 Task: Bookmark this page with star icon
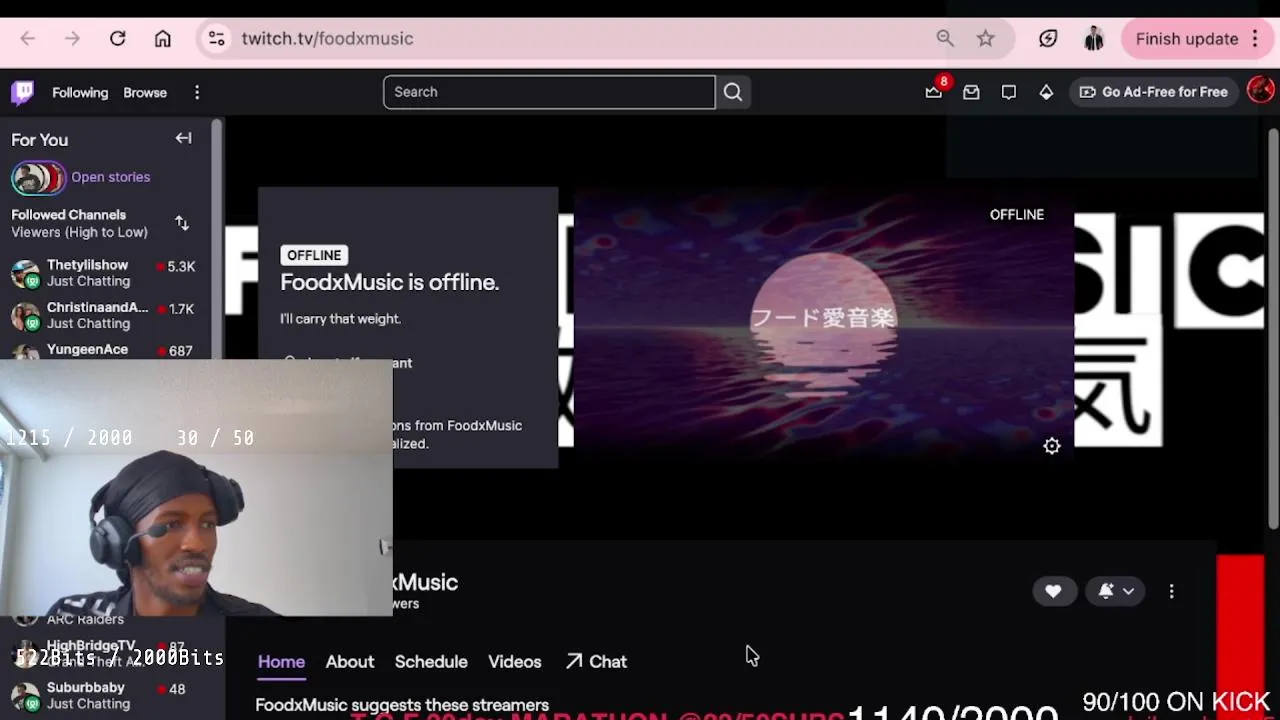986,38
